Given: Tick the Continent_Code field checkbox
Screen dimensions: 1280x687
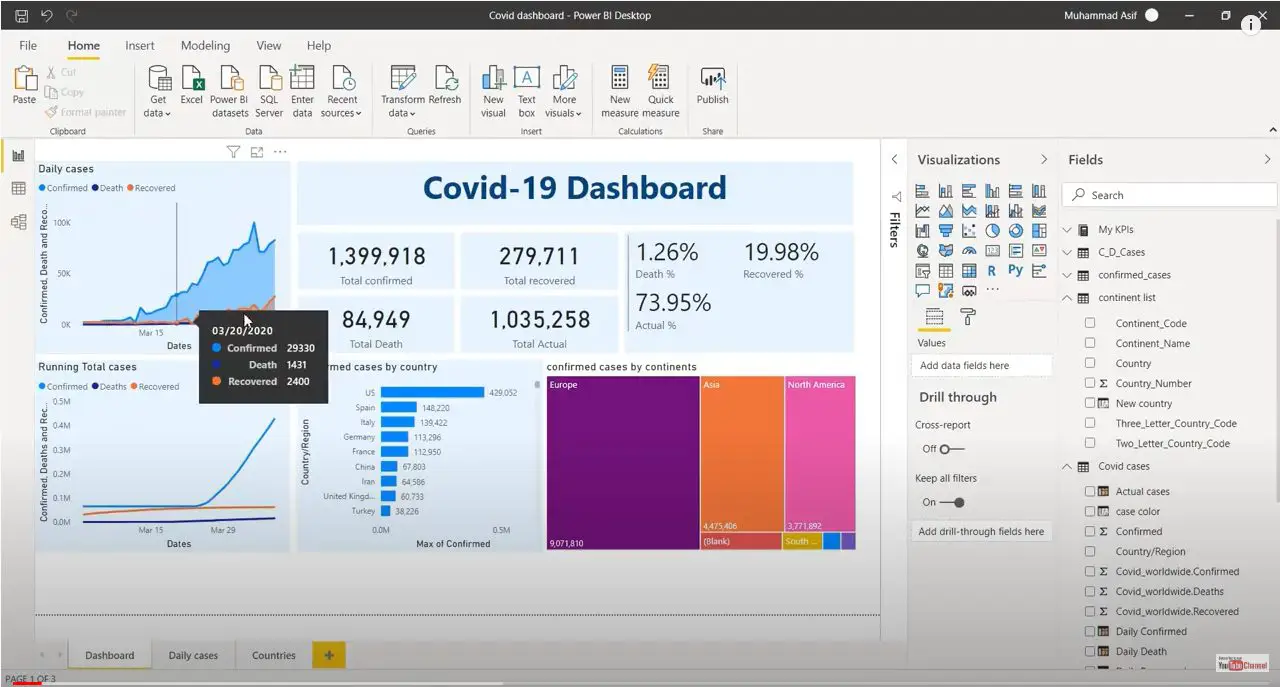Looking at the screenshot, I should [1090, 323].
